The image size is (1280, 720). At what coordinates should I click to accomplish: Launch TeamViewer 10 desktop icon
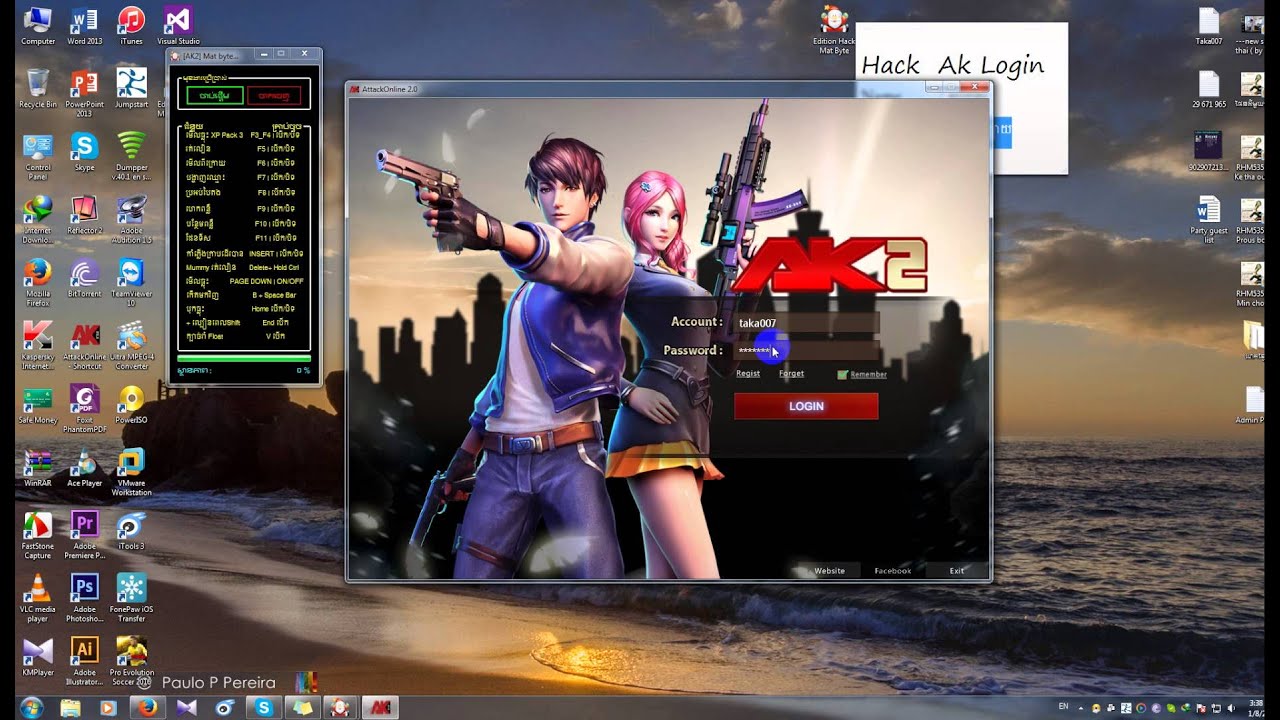[131, 283]
